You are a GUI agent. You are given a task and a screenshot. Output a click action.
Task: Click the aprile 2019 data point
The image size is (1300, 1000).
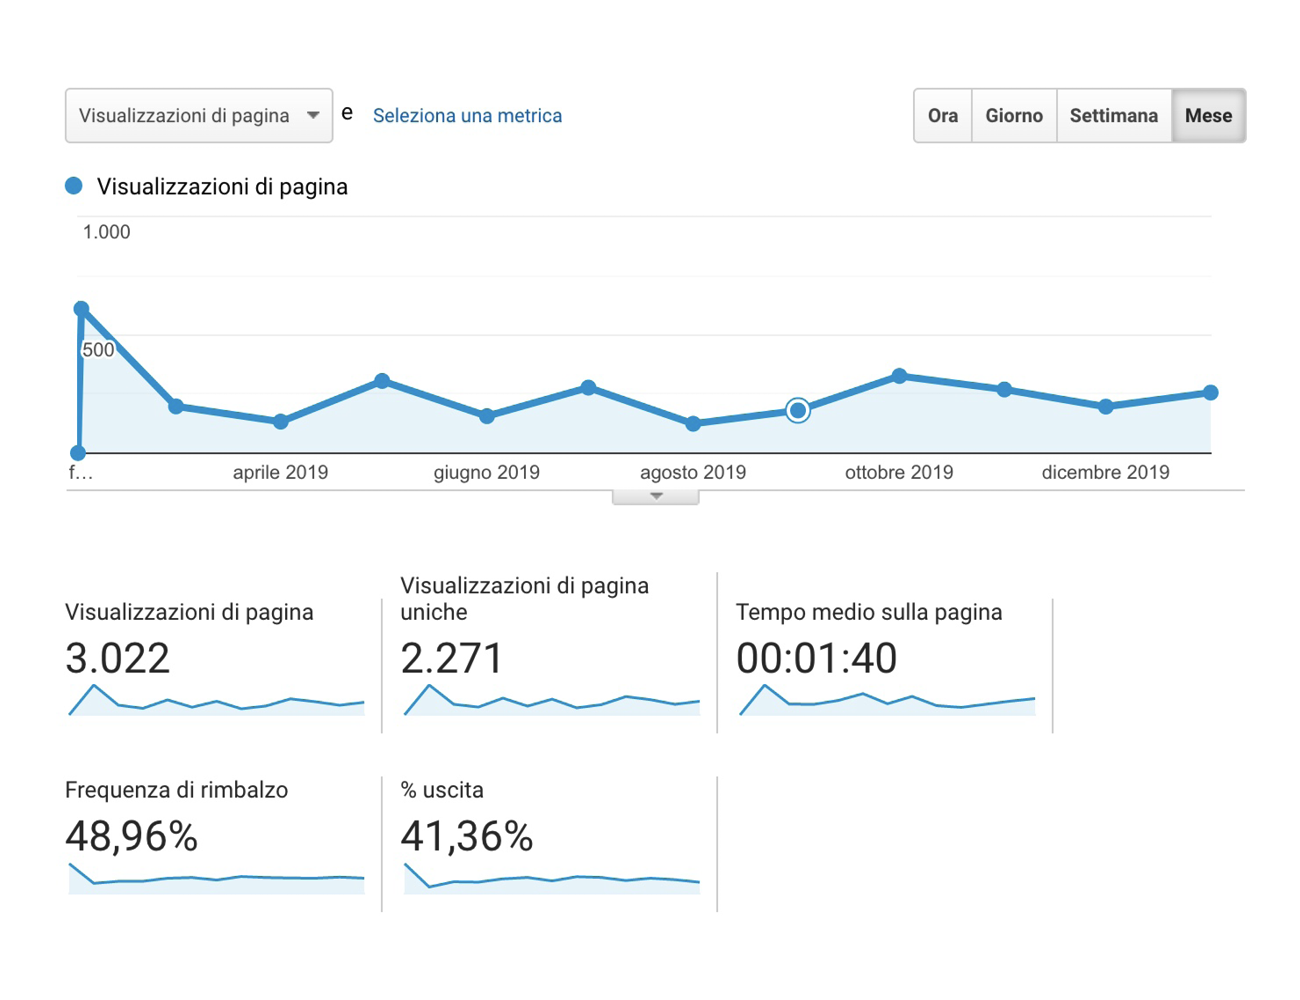[280, 422]
